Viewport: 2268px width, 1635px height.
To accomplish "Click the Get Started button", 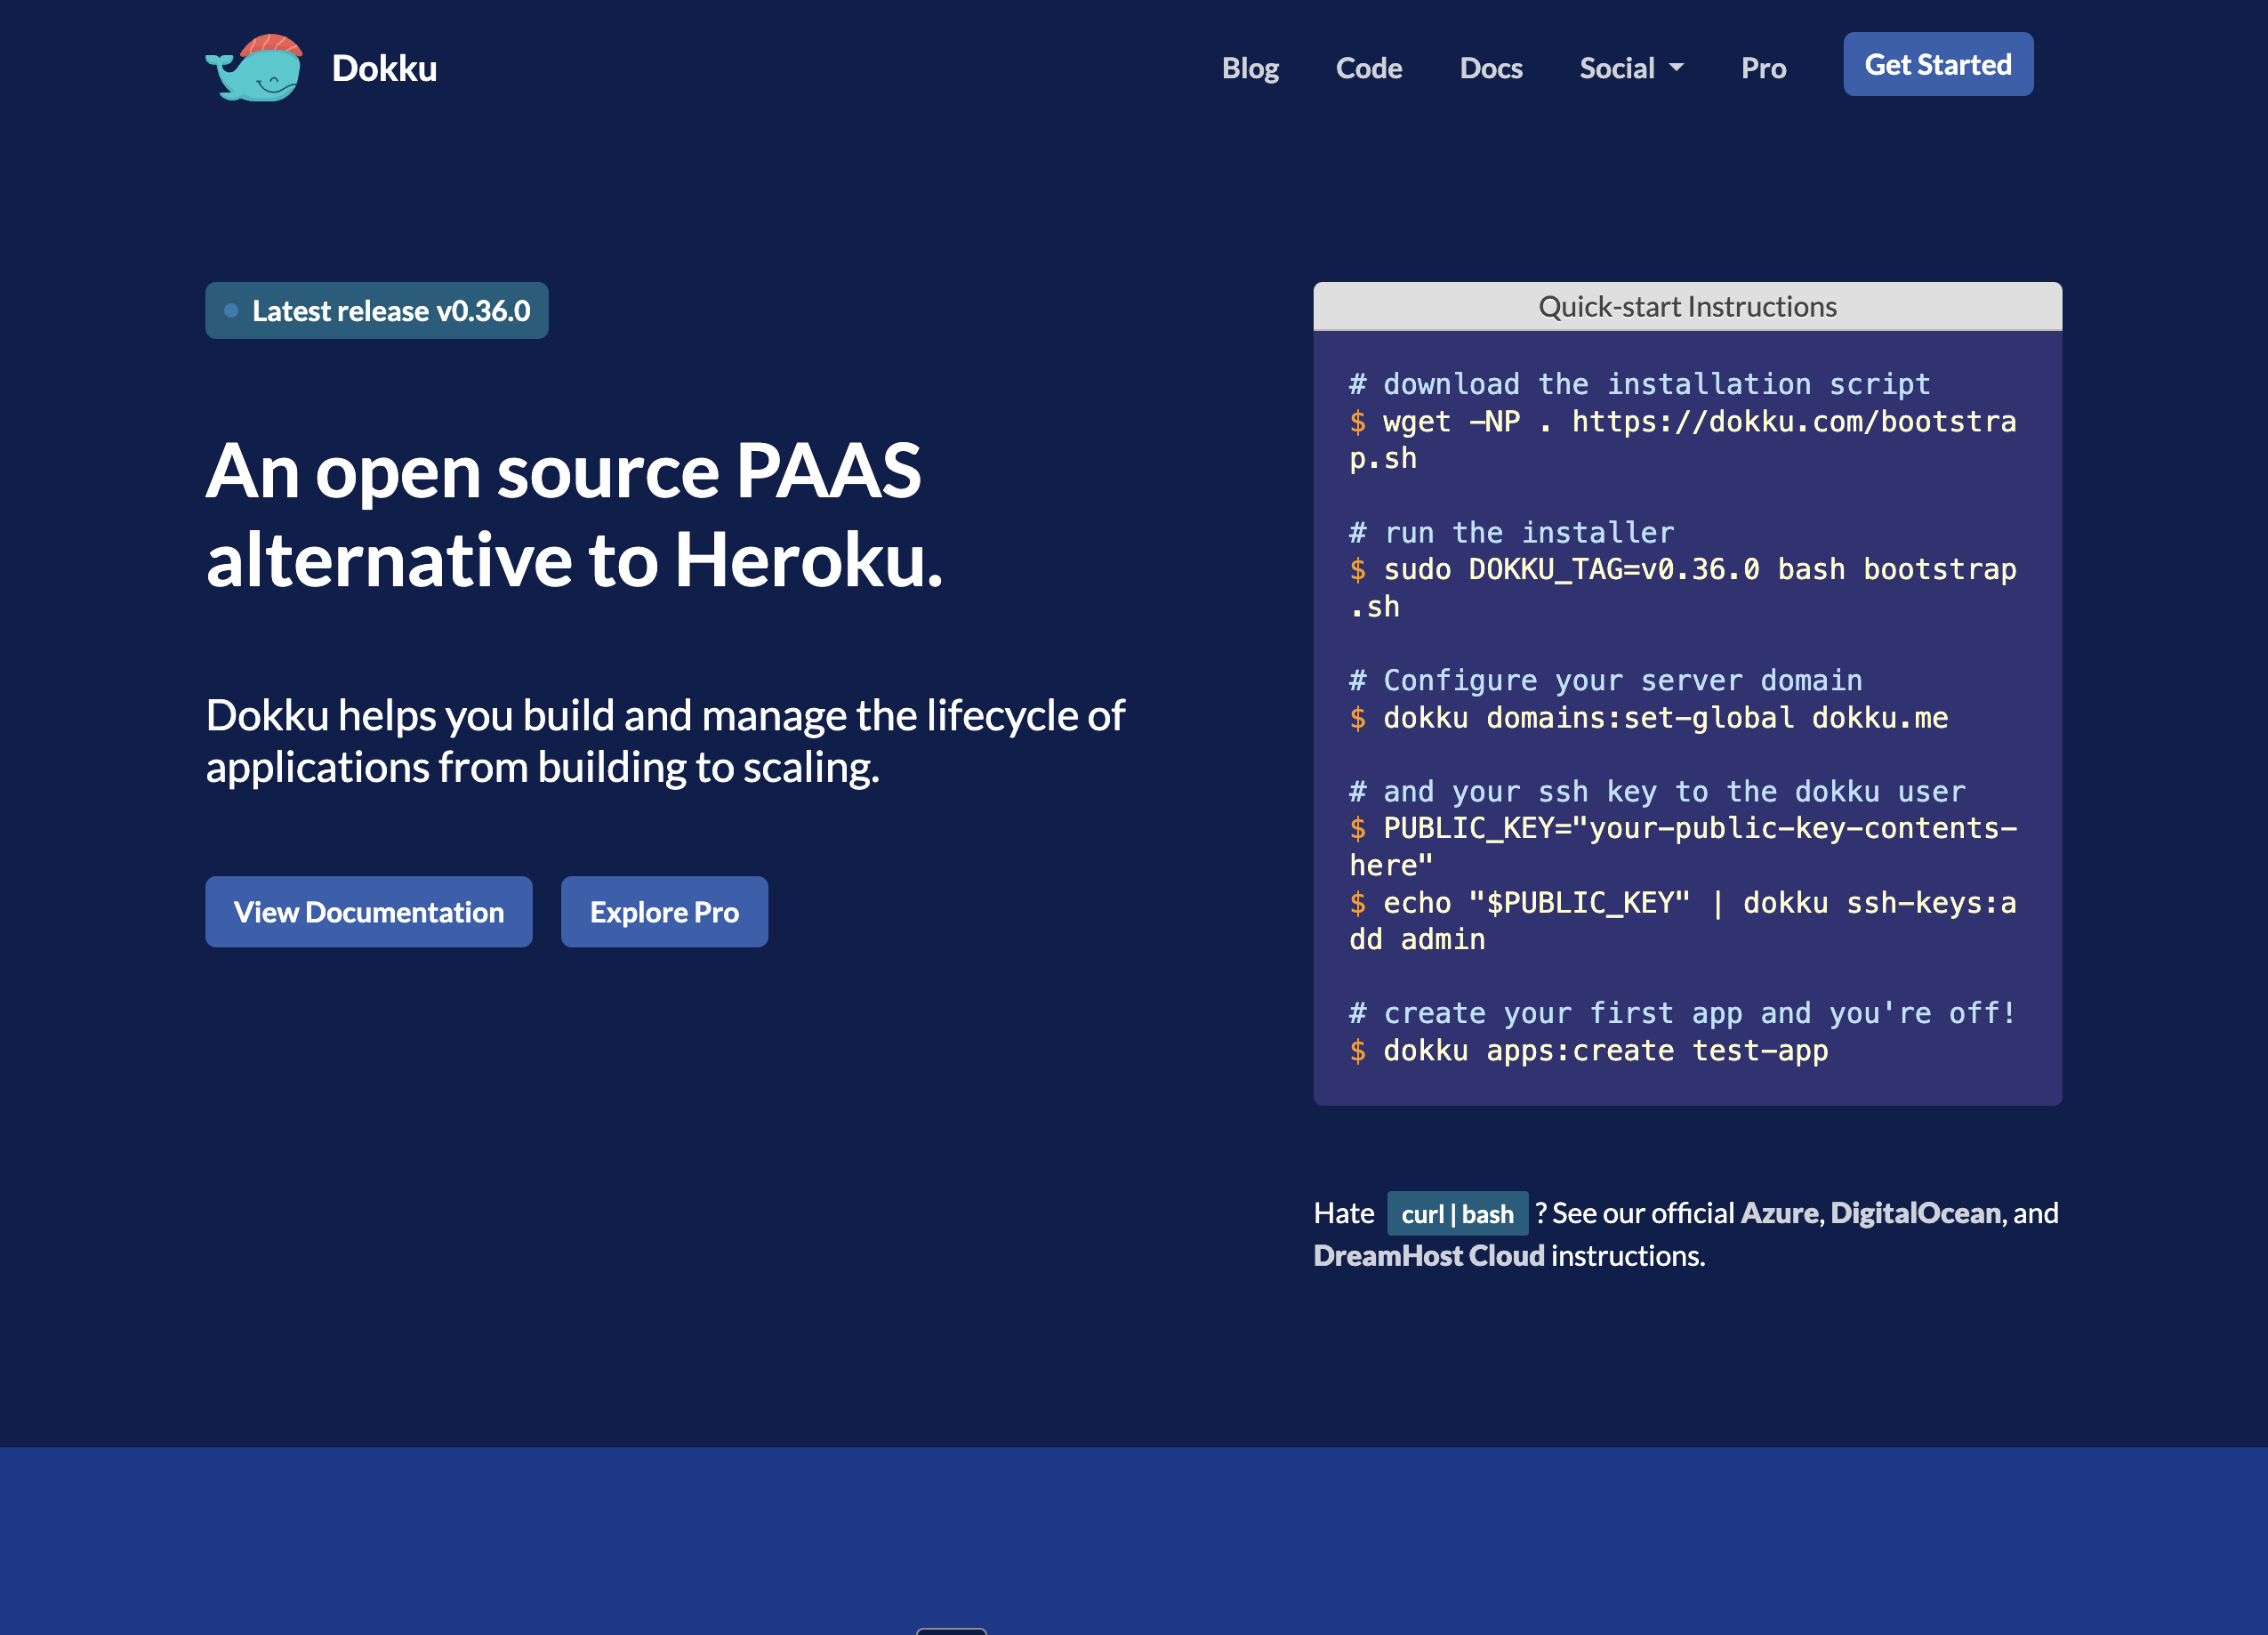I will pos(1937,64).
